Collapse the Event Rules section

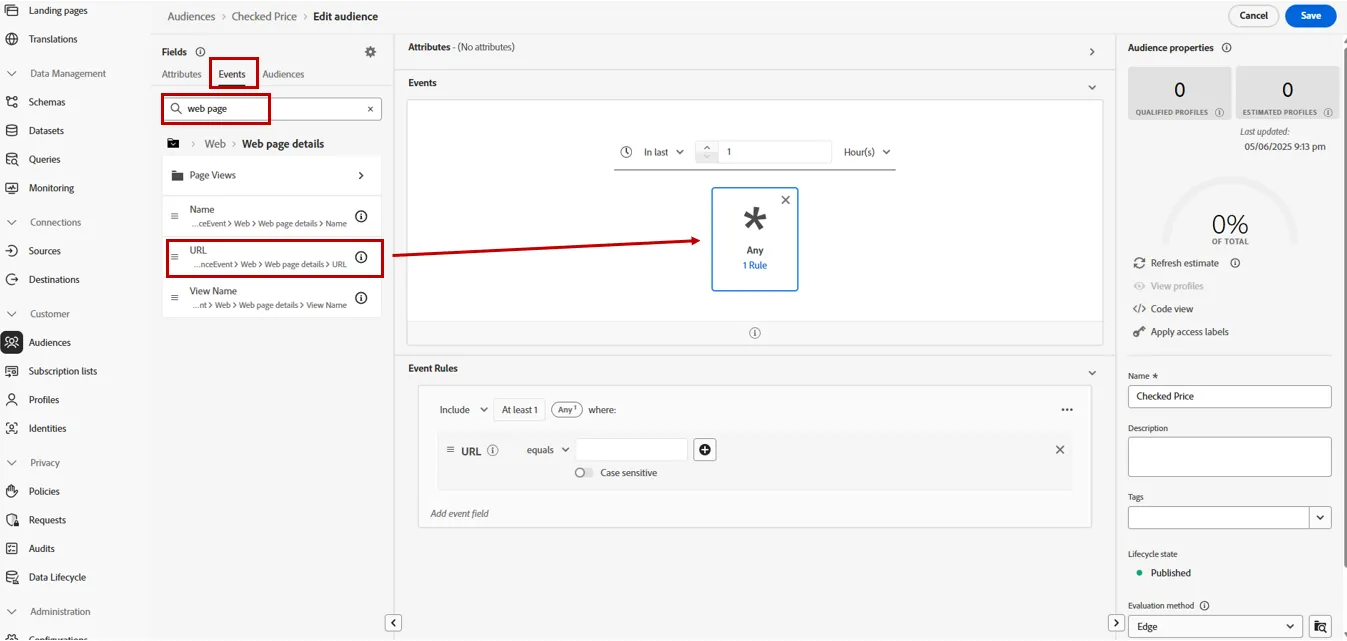pos(1092,373)
